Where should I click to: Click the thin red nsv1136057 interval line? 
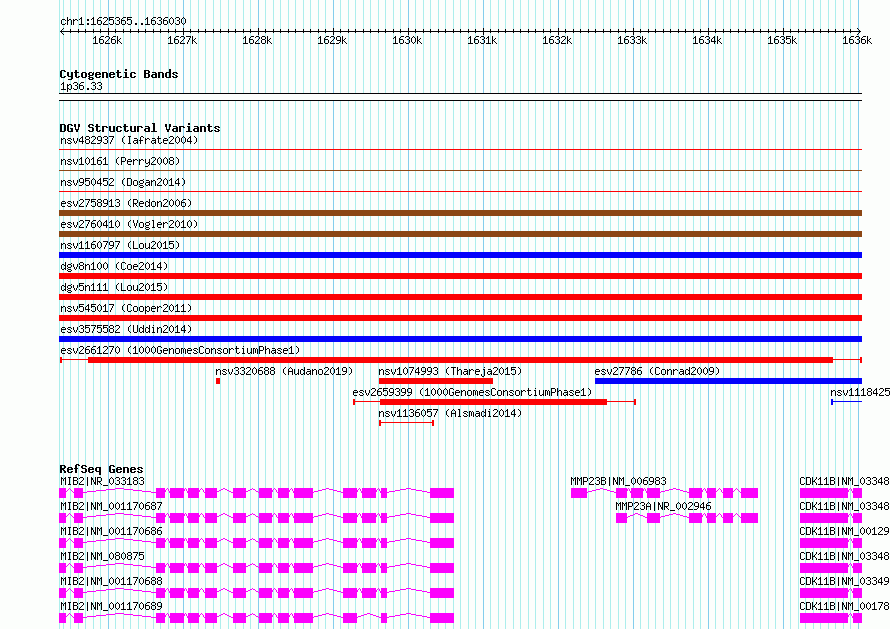[x=406, y=423]
